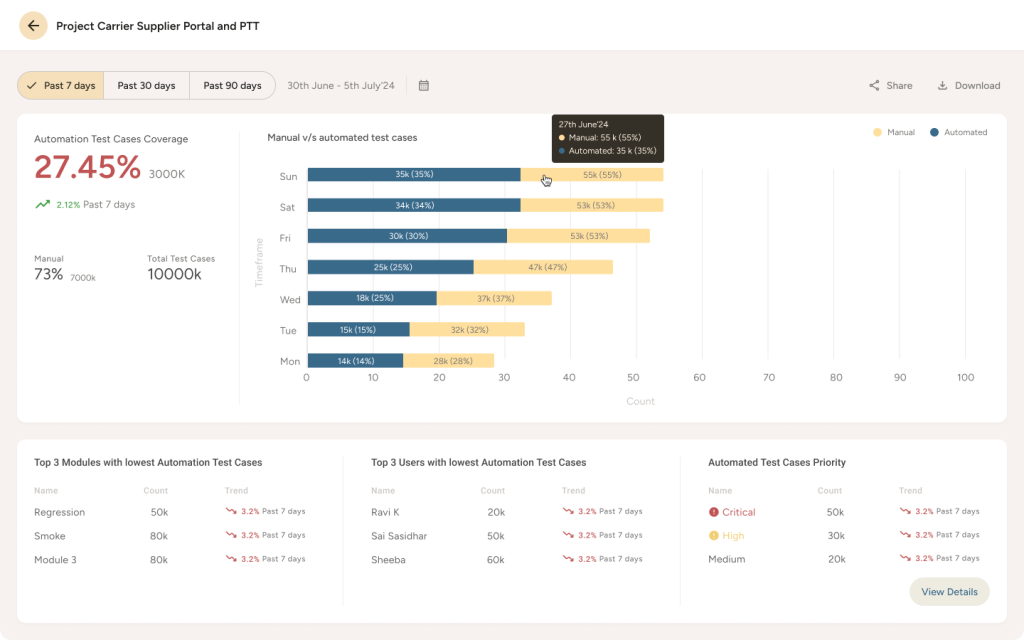Switch to the Past 30 days tab

(x=146, y=85)
